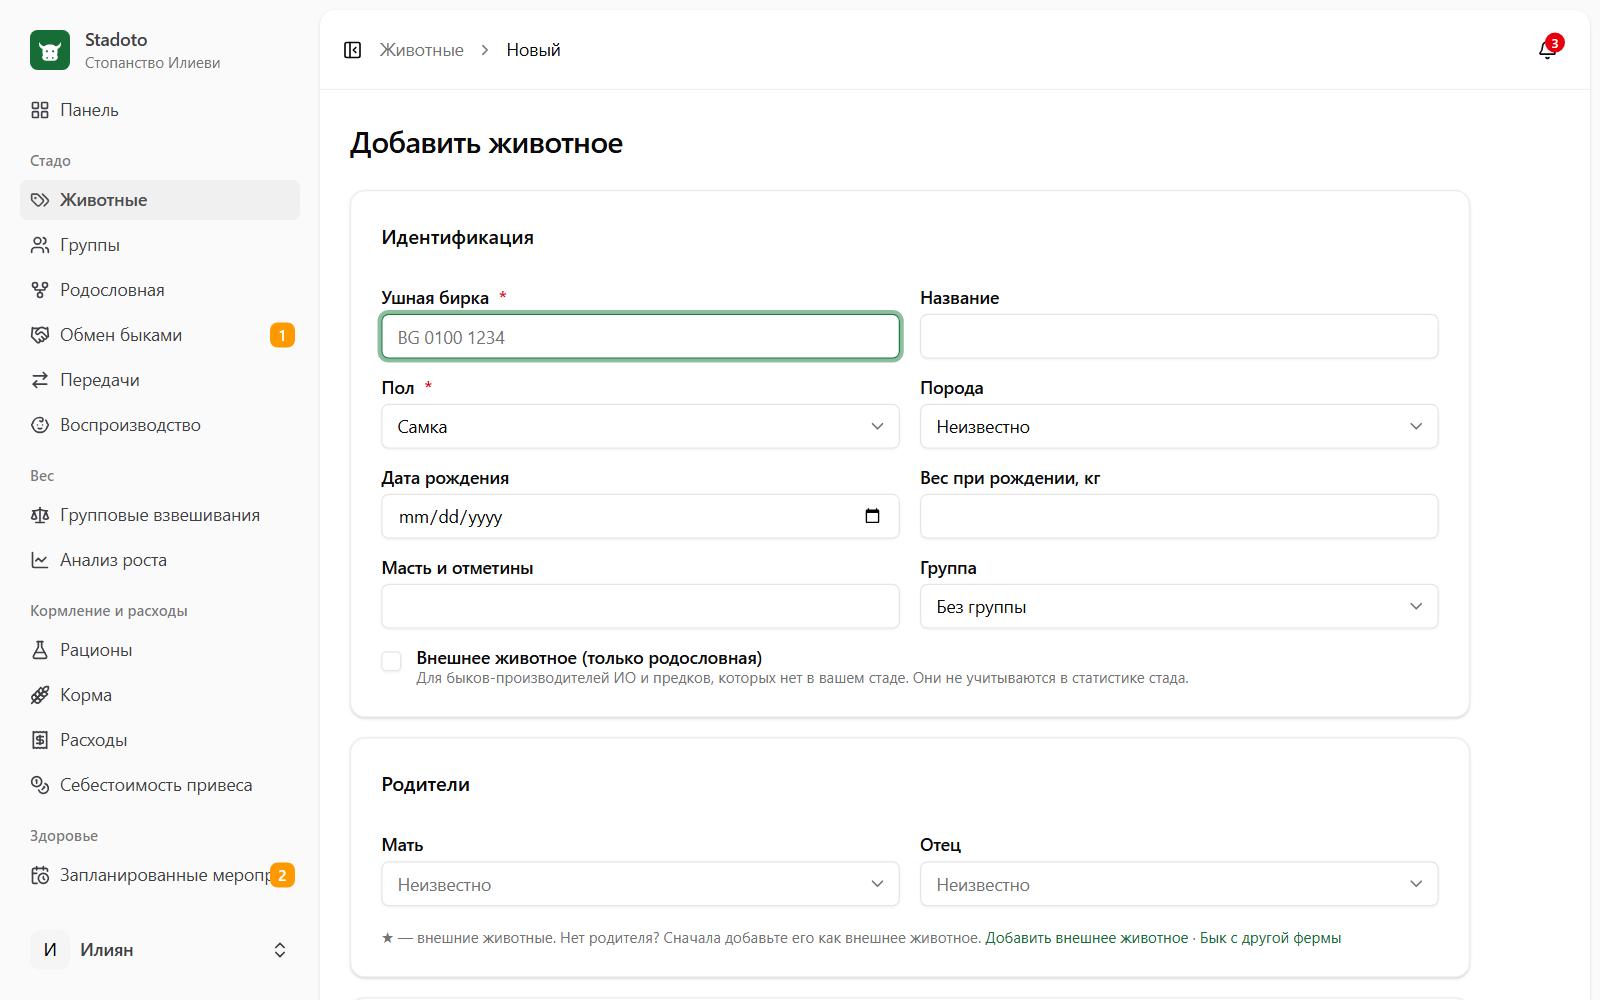The height and width of the screenshot is (1000, 1600).
Task: Click the Родословная tree icon in sidebar
Action: pos(40,290)
